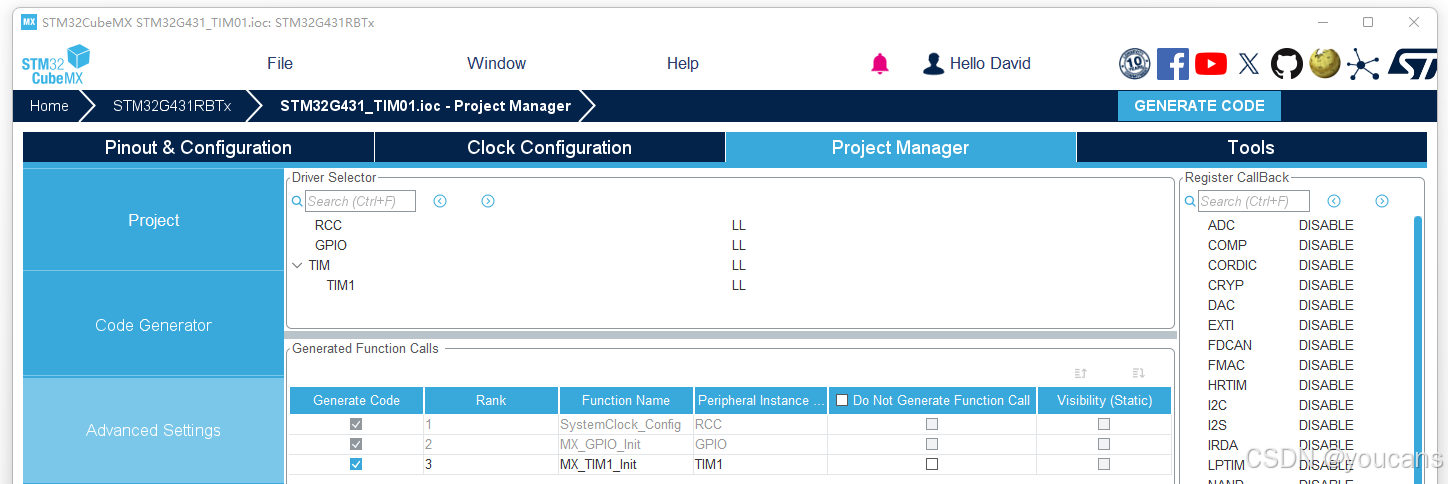Check Do Not Generate Function Call for SystemClock_Config
Viewport: 1448px width, 484px height.
(x=932, y=424)
